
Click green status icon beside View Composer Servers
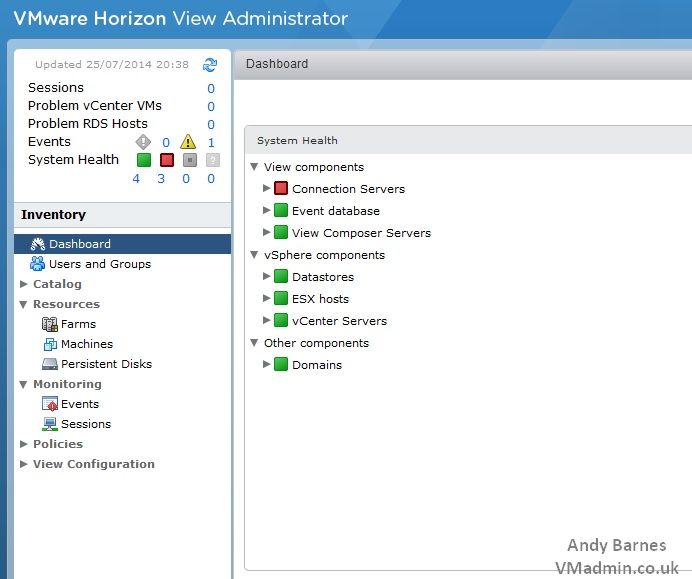coord(281,232)
